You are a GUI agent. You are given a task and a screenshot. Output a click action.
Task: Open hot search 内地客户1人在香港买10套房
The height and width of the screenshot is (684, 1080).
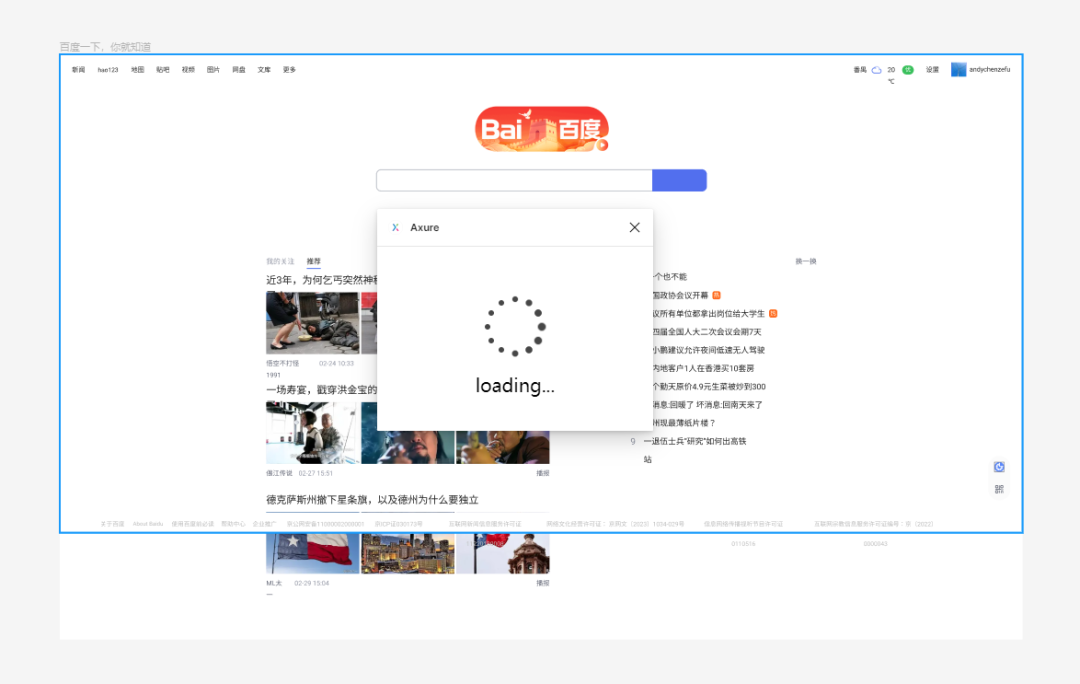point(703,369)
